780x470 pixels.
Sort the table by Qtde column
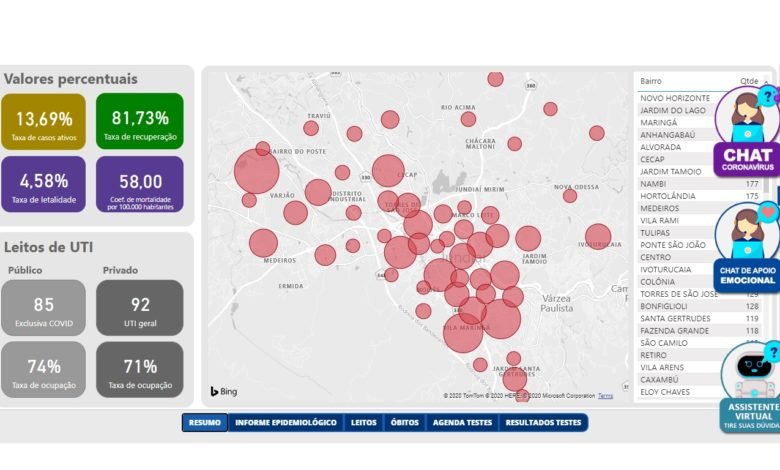point(748,81)
